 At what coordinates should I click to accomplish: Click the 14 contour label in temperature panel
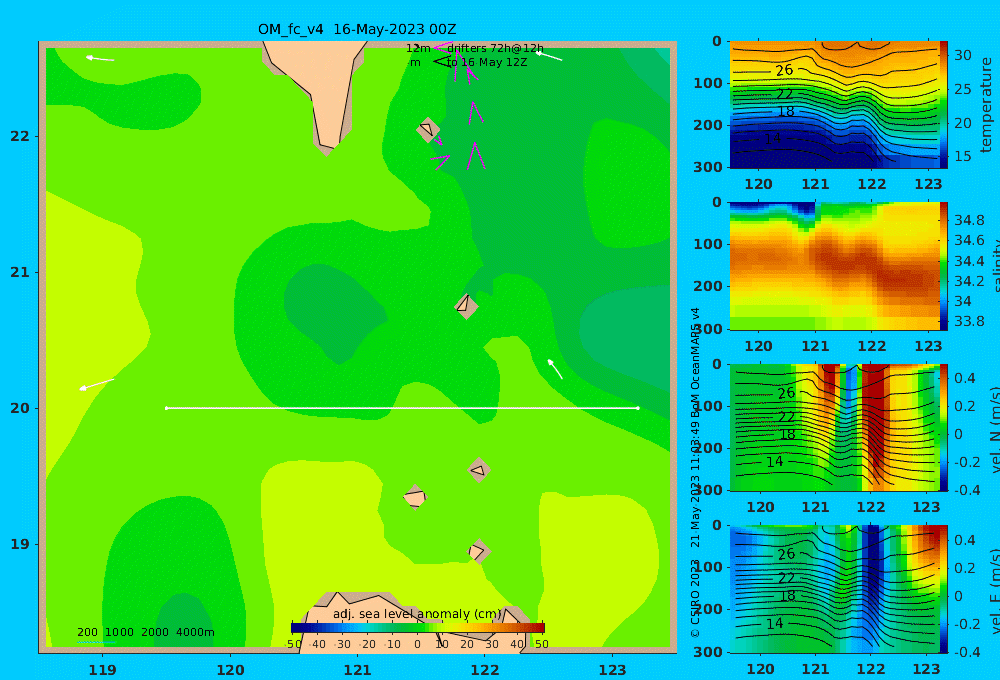(772, 138)
